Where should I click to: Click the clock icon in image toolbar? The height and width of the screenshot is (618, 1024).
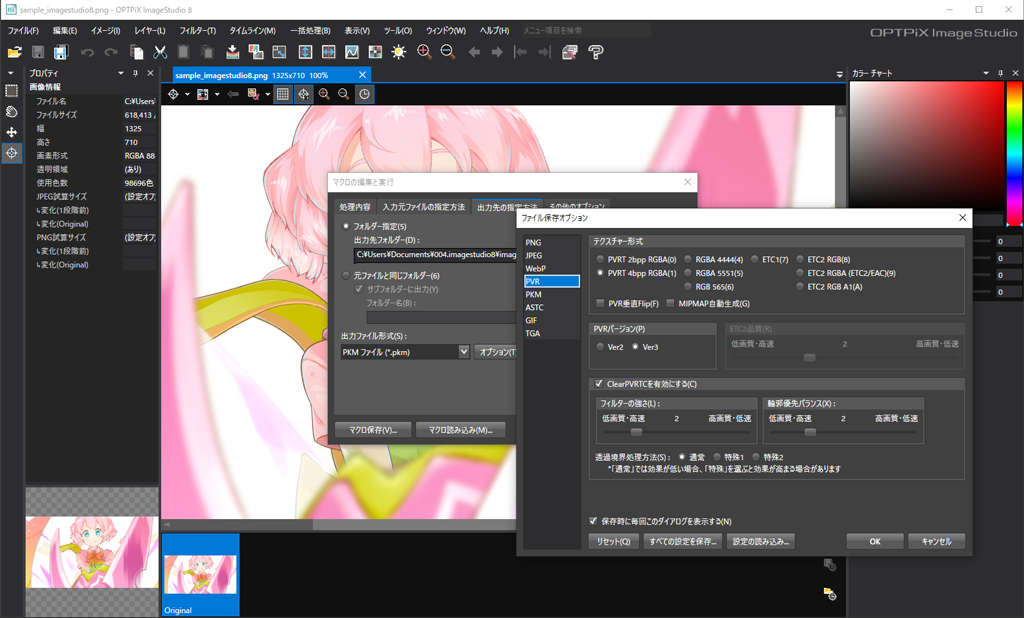coord(364,94)
